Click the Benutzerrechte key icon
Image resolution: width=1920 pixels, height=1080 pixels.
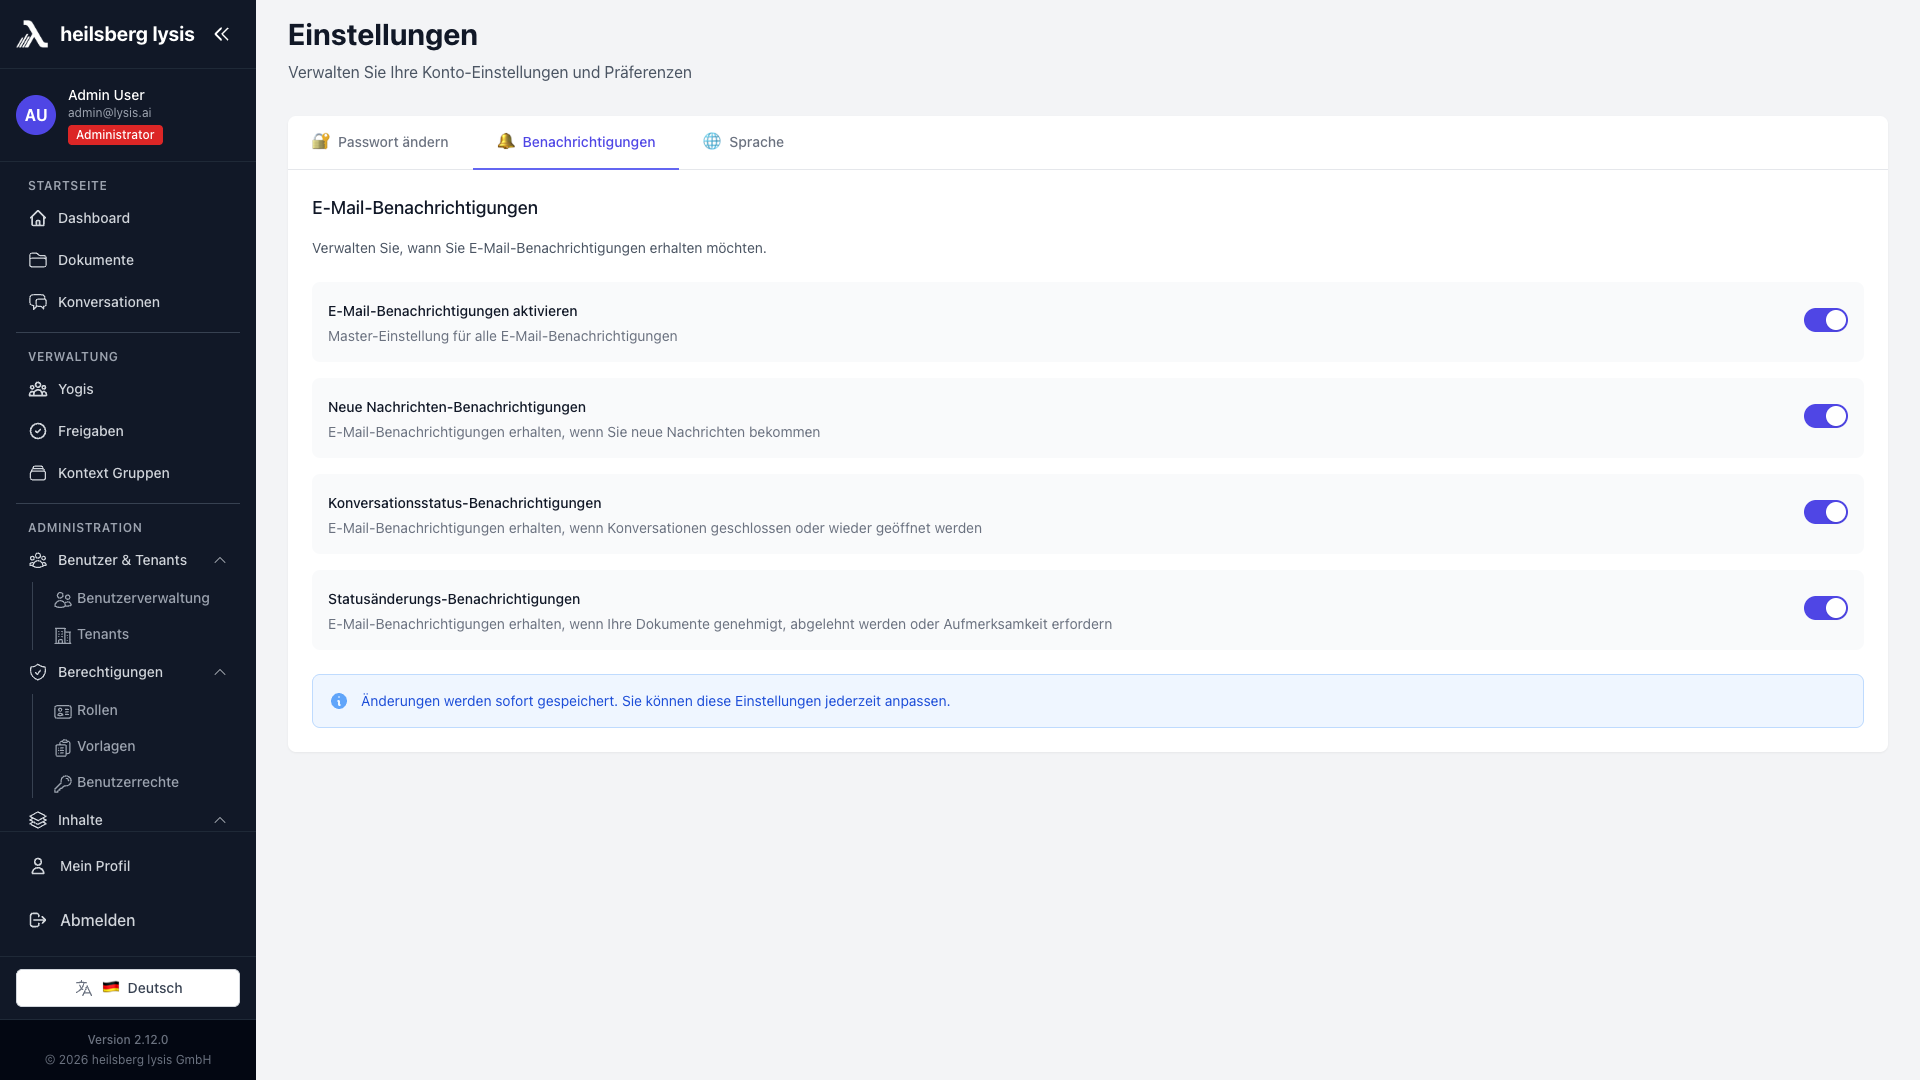pyautogui.click(x=63, y=783)
